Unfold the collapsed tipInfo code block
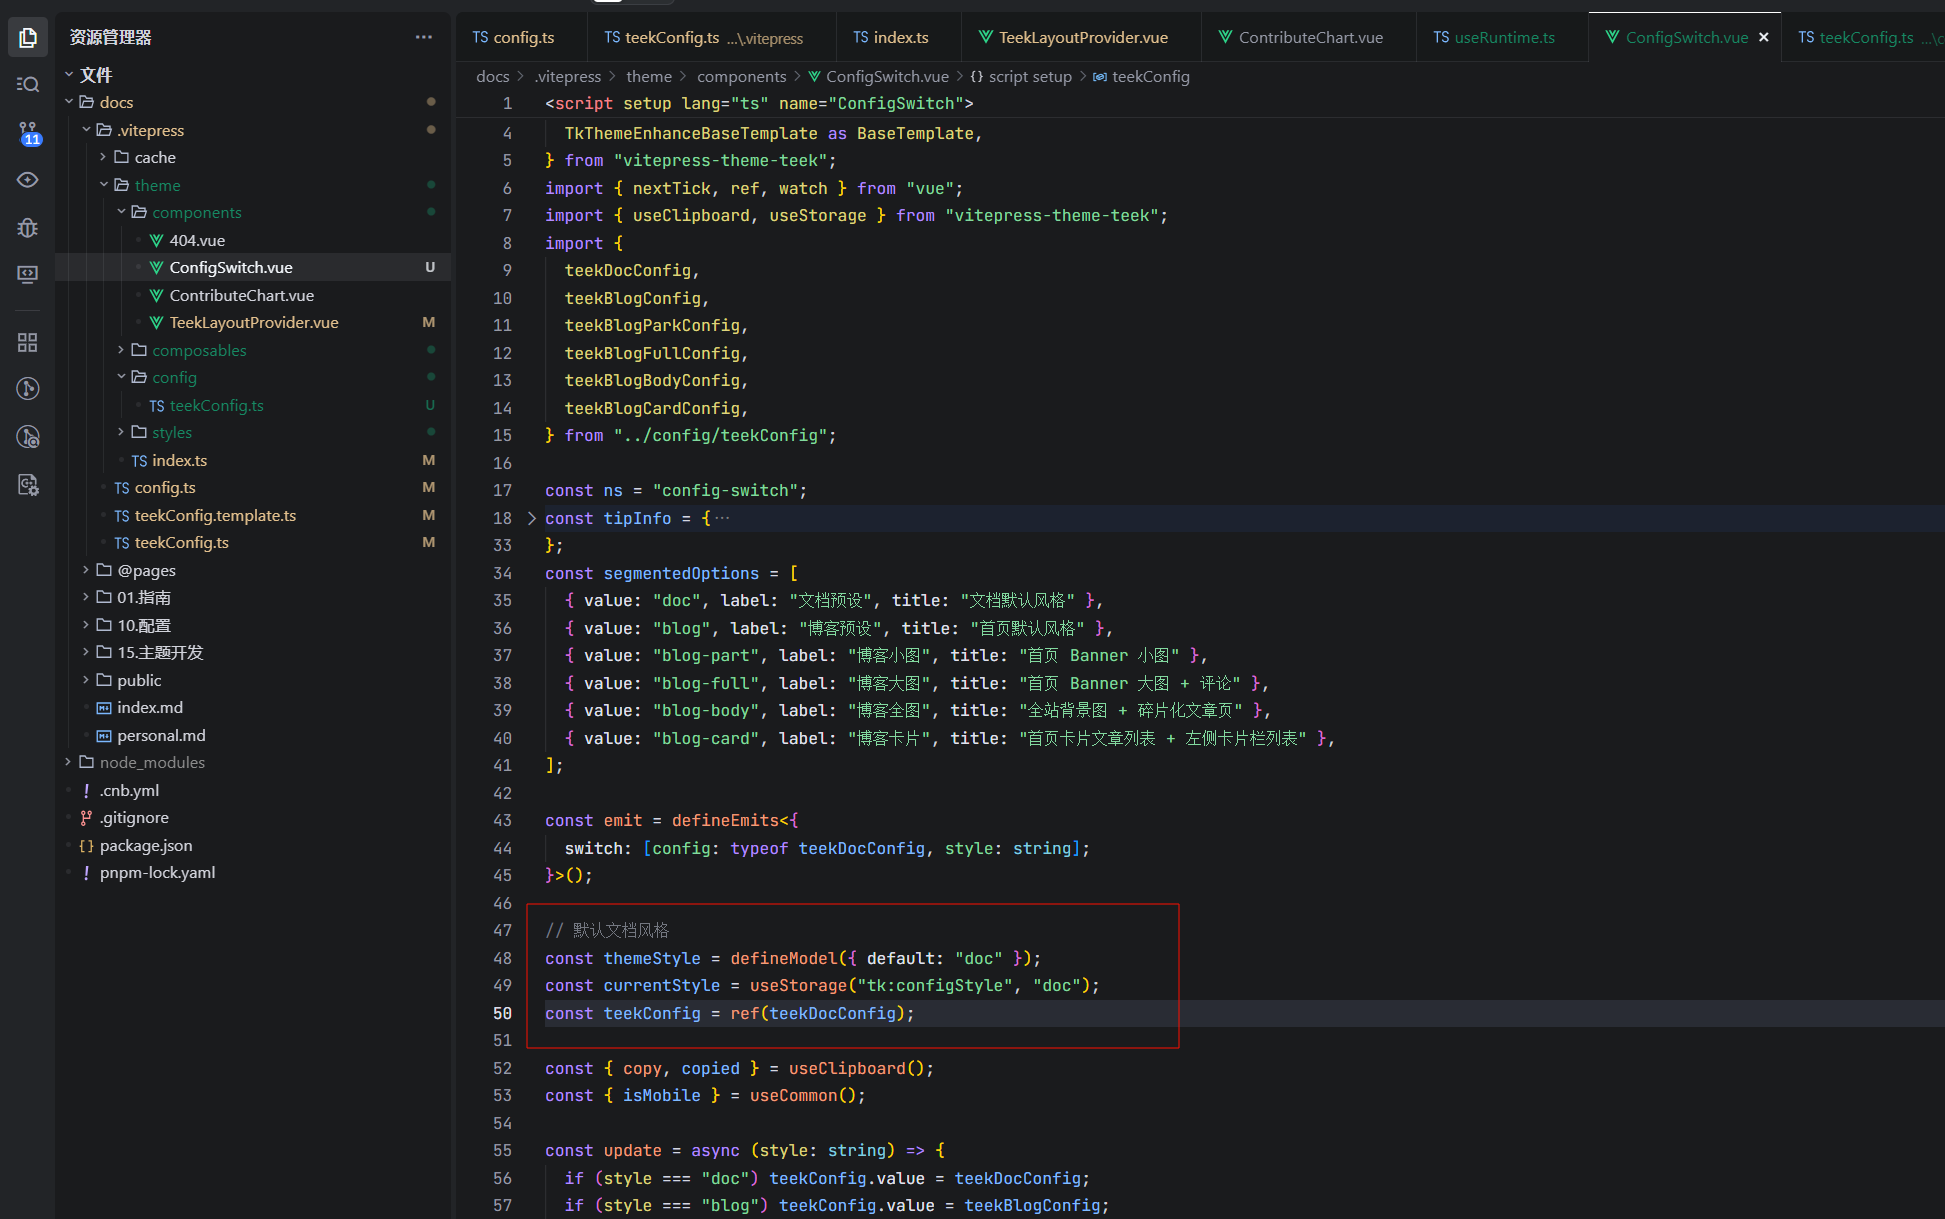 [x=531, y=518]
